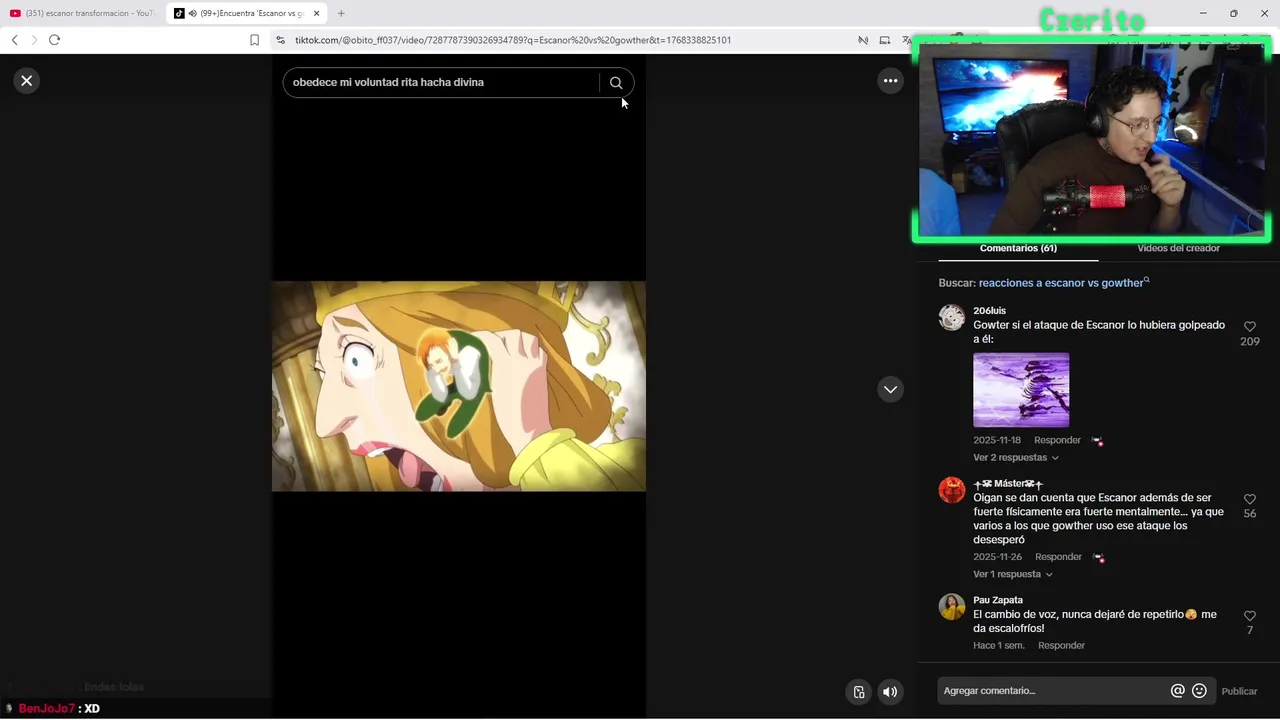
Task: Go back in the browser
Action: (14, 40)
